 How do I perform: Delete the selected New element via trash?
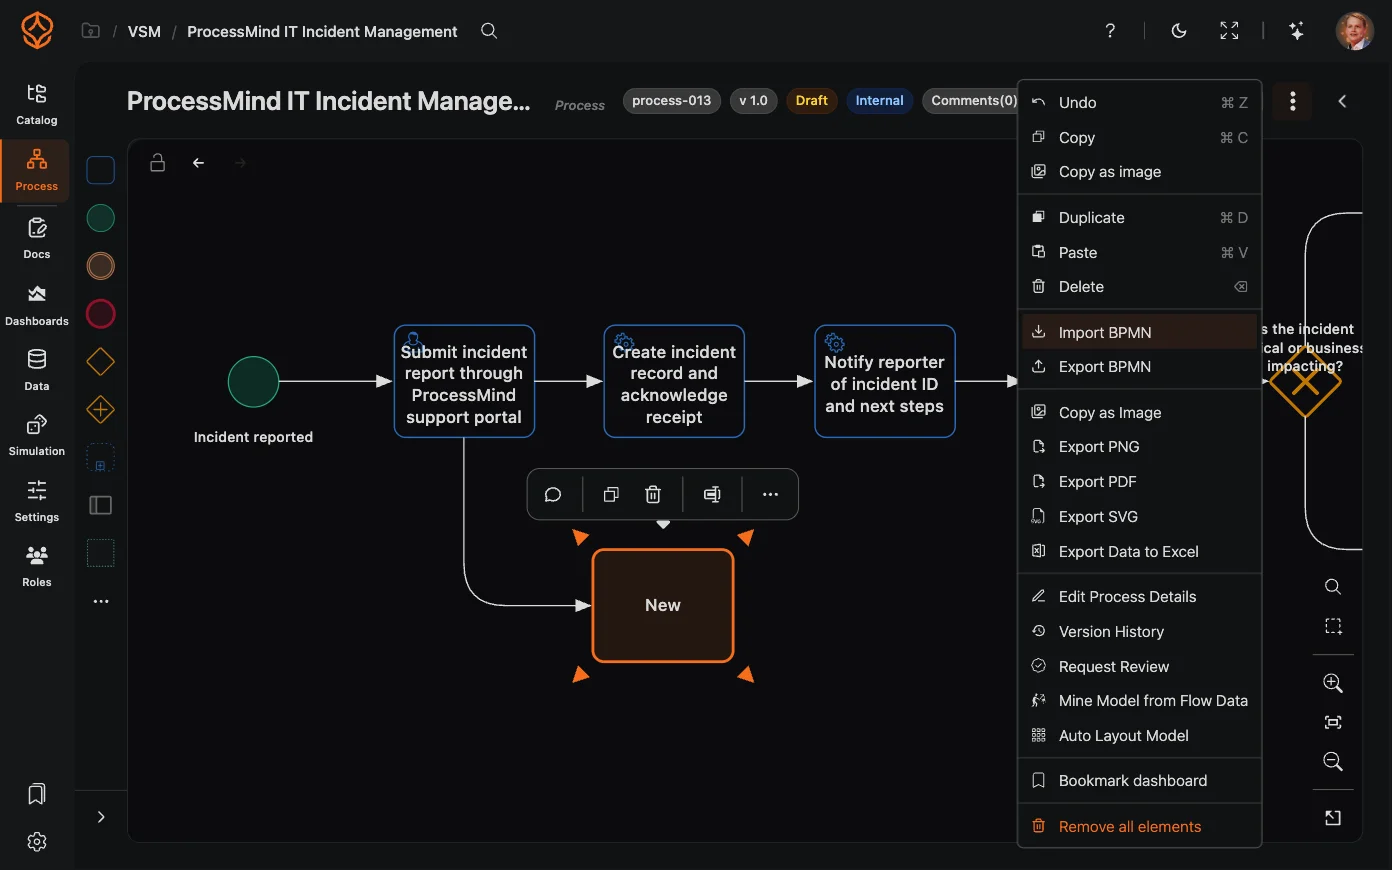point(653,495)
